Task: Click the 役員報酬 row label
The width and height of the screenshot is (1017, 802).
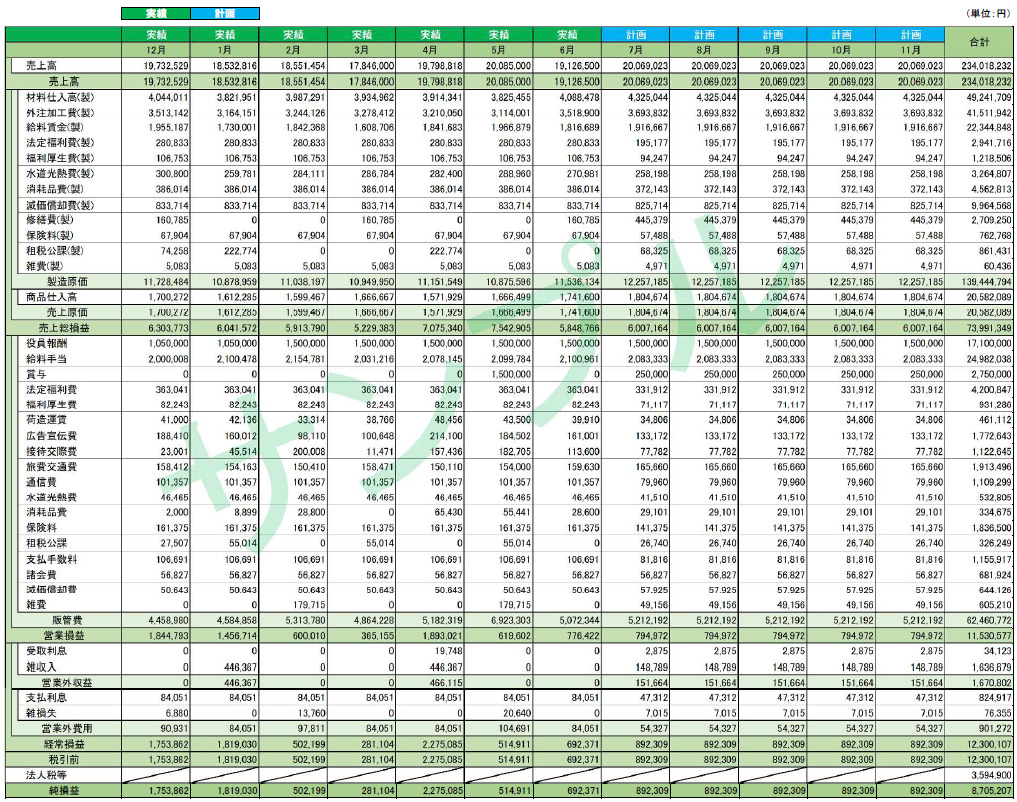Action: pyautogui.click(x=46, y=344)
